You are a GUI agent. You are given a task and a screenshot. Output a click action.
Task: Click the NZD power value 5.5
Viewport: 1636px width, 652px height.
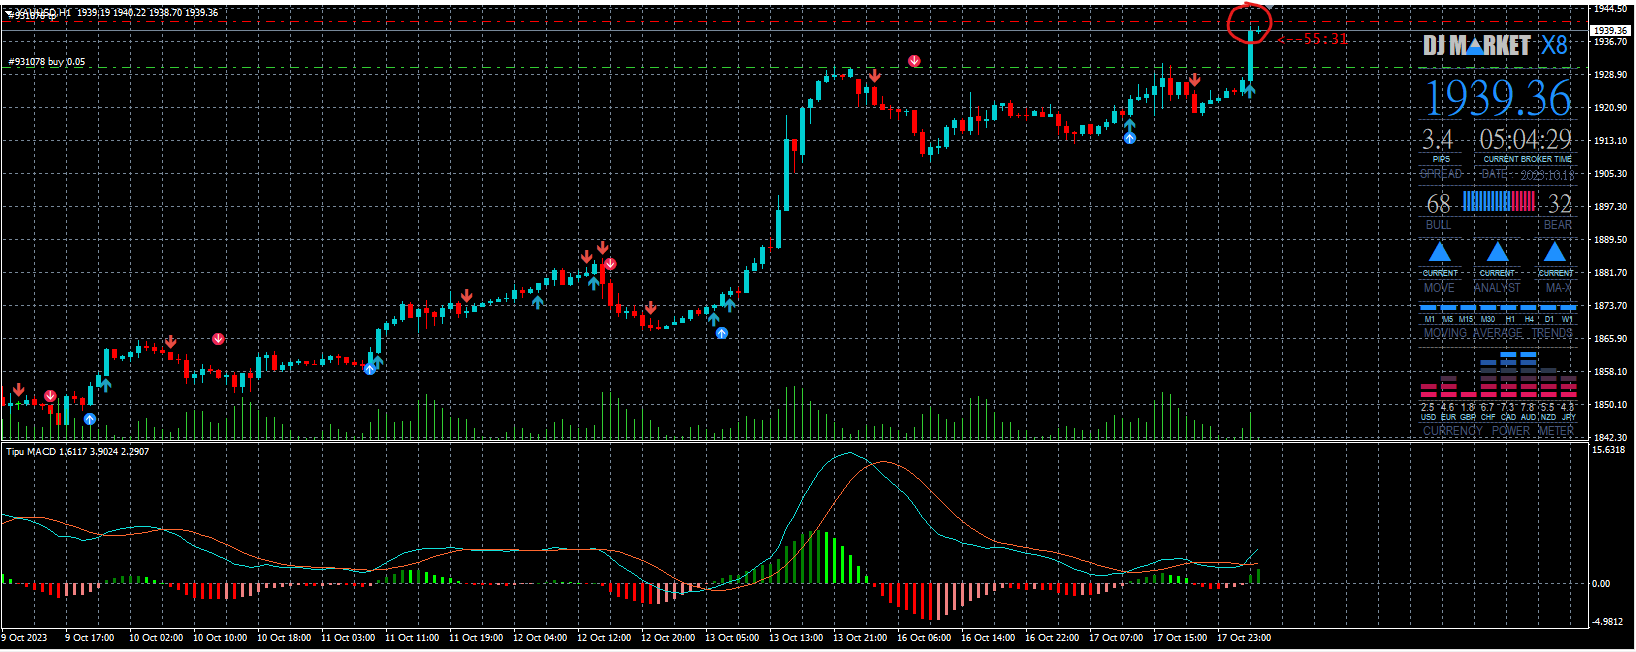pos(1547,407)
